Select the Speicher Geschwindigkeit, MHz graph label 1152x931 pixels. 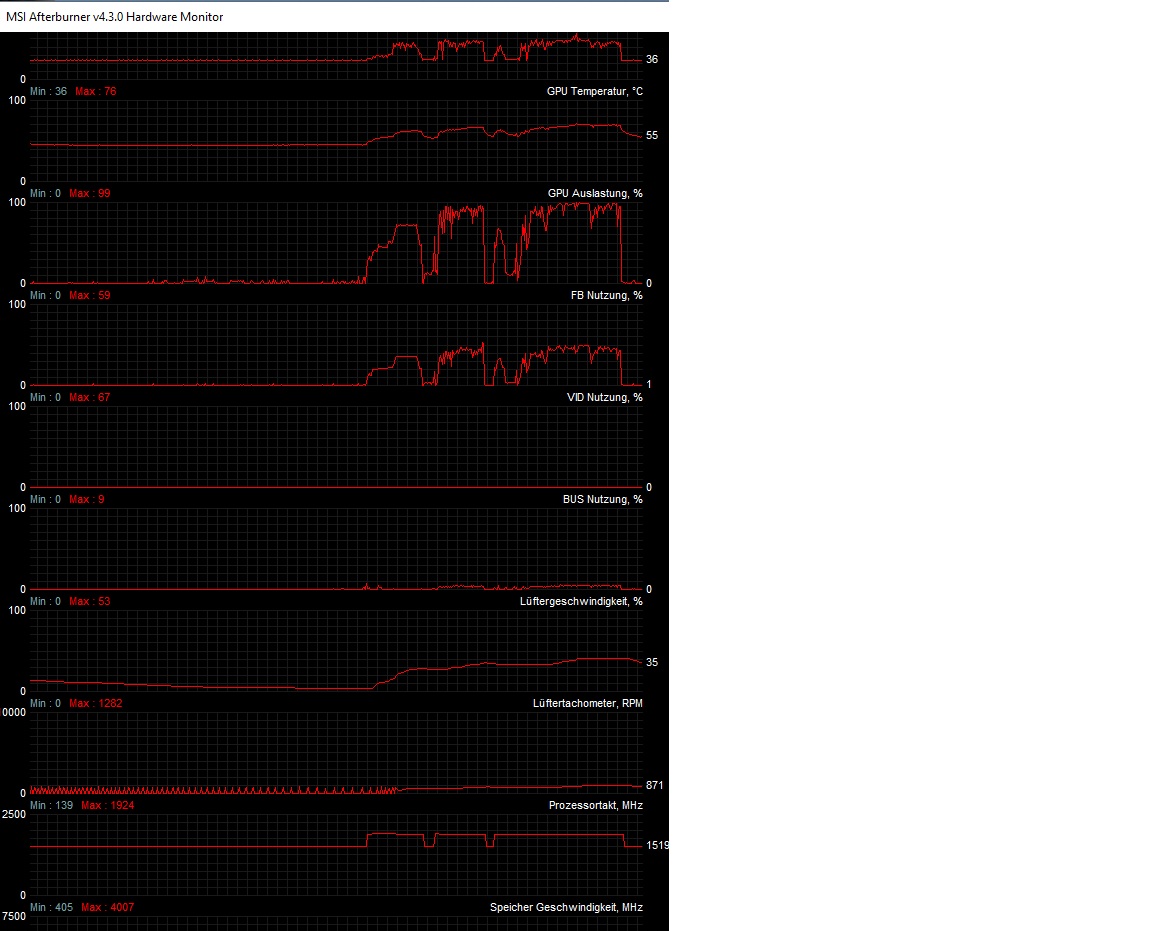point(566,907)
